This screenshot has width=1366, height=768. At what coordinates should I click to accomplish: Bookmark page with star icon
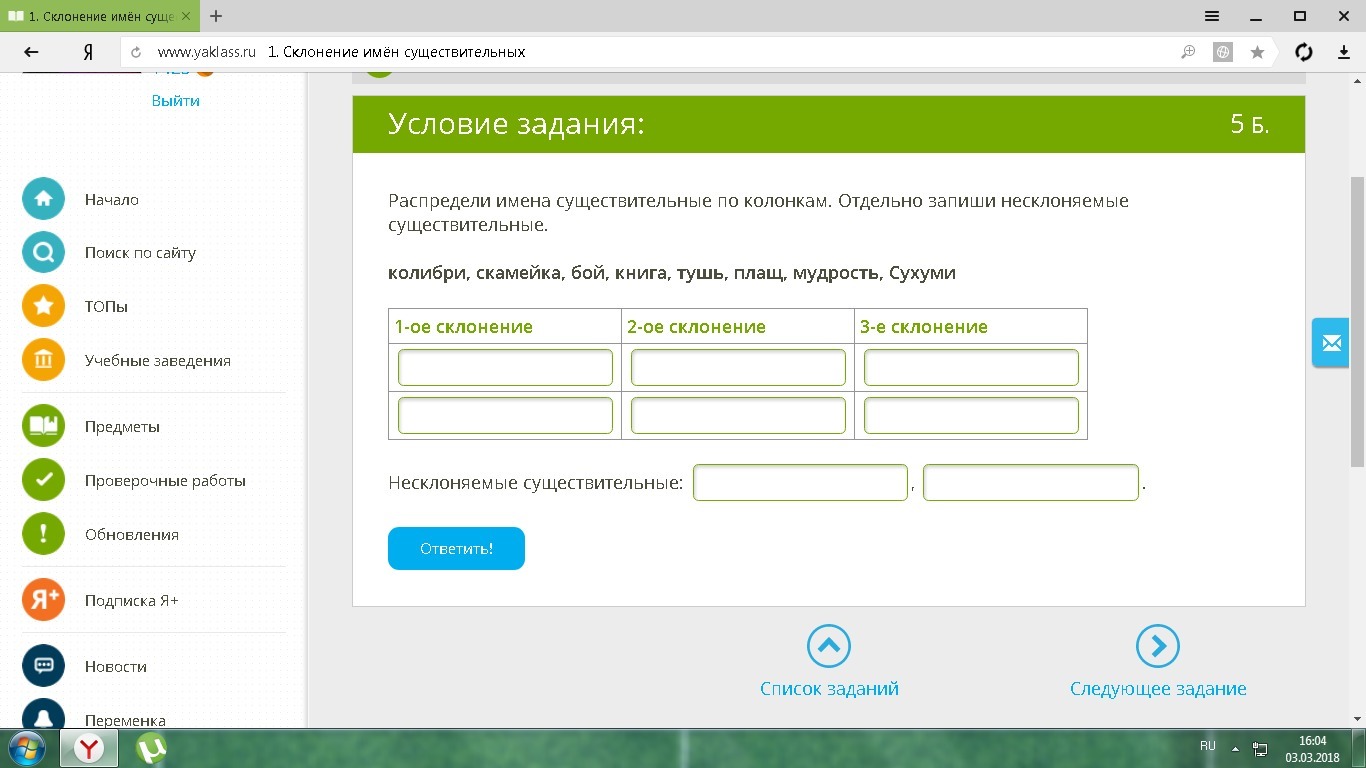1257,52
